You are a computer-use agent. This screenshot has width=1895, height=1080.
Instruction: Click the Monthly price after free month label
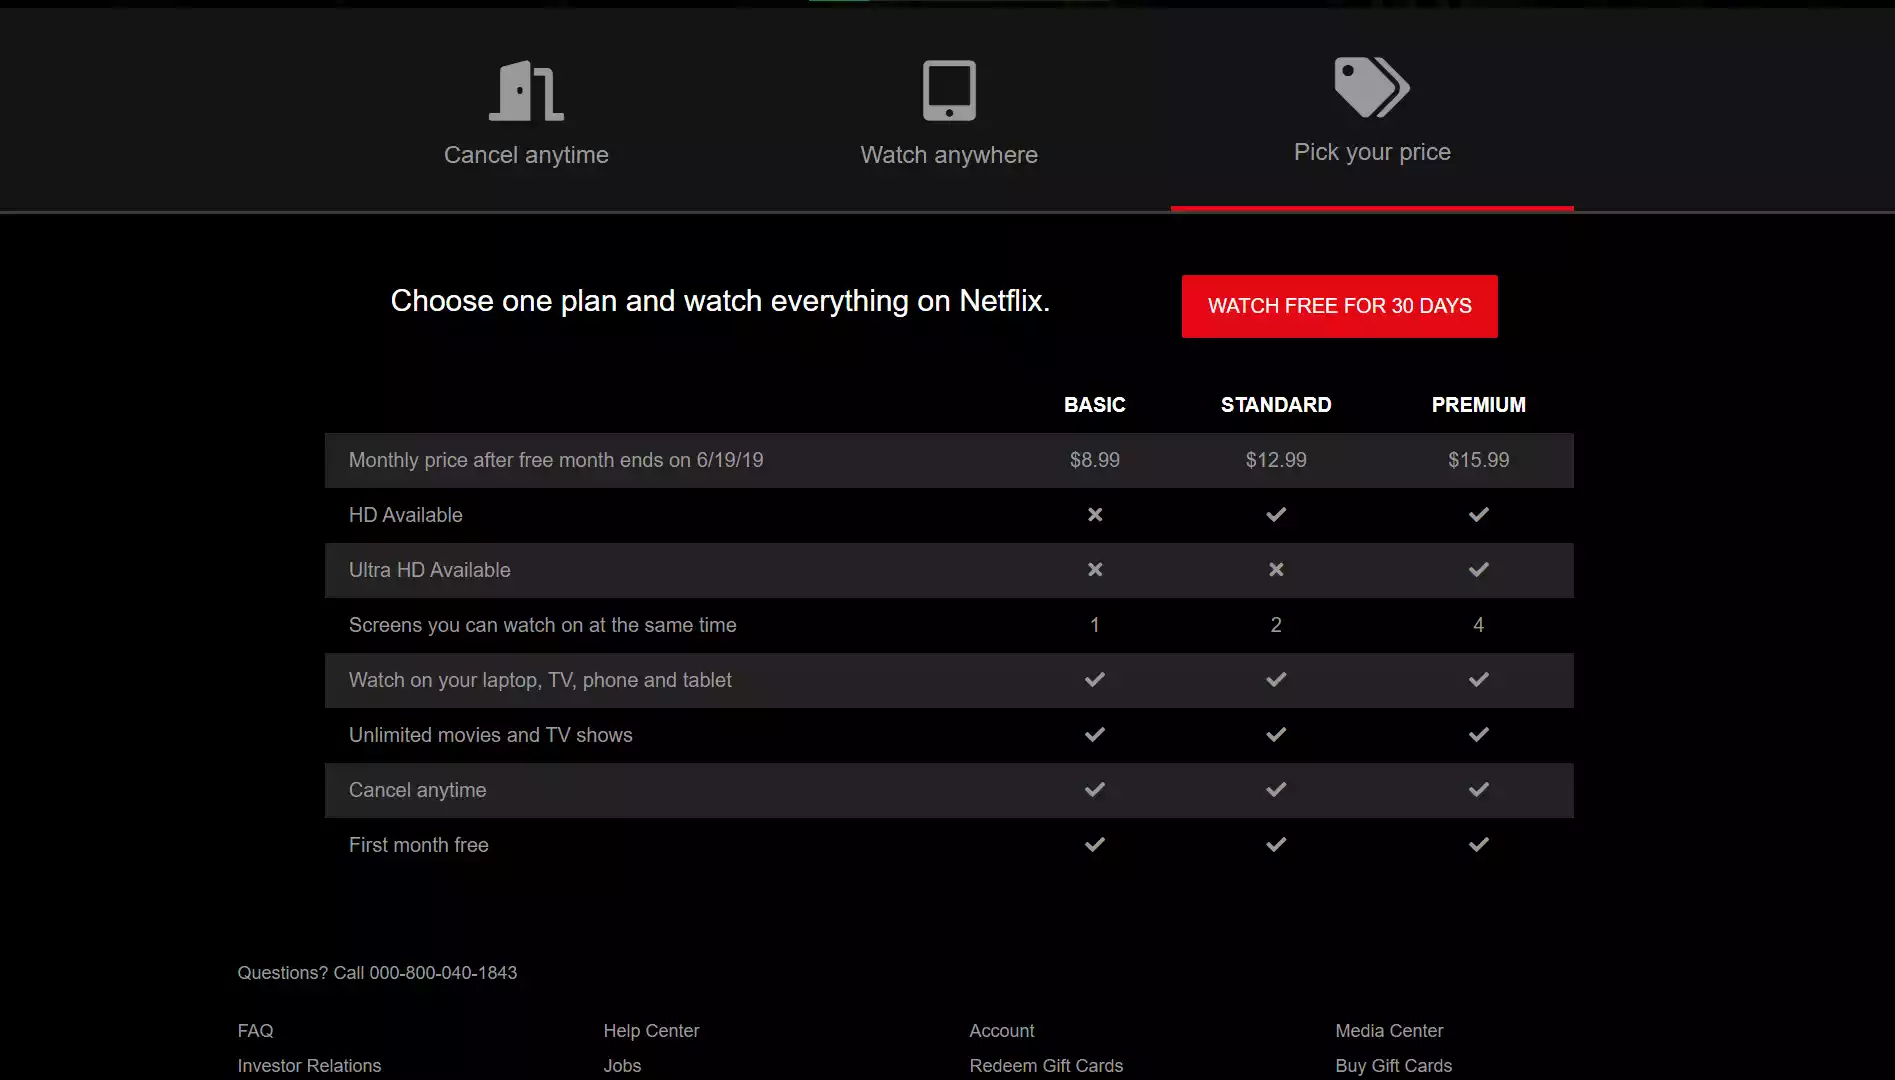click(556, 460)
